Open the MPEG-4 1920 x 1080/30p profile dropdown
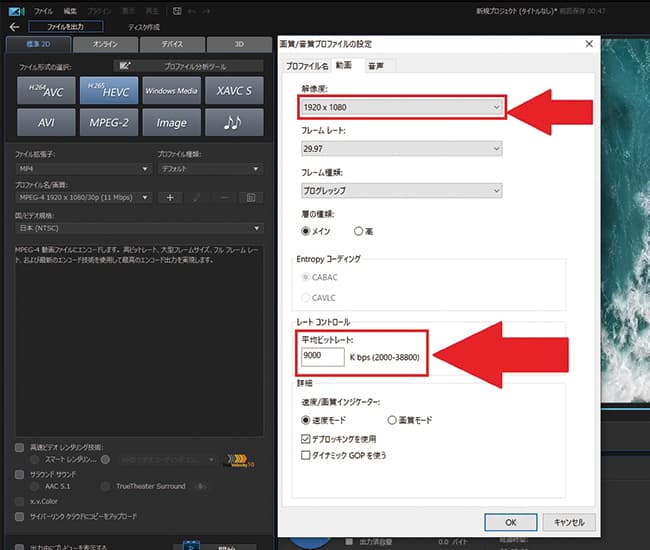The image size is (650, 550). coord(84,198)
